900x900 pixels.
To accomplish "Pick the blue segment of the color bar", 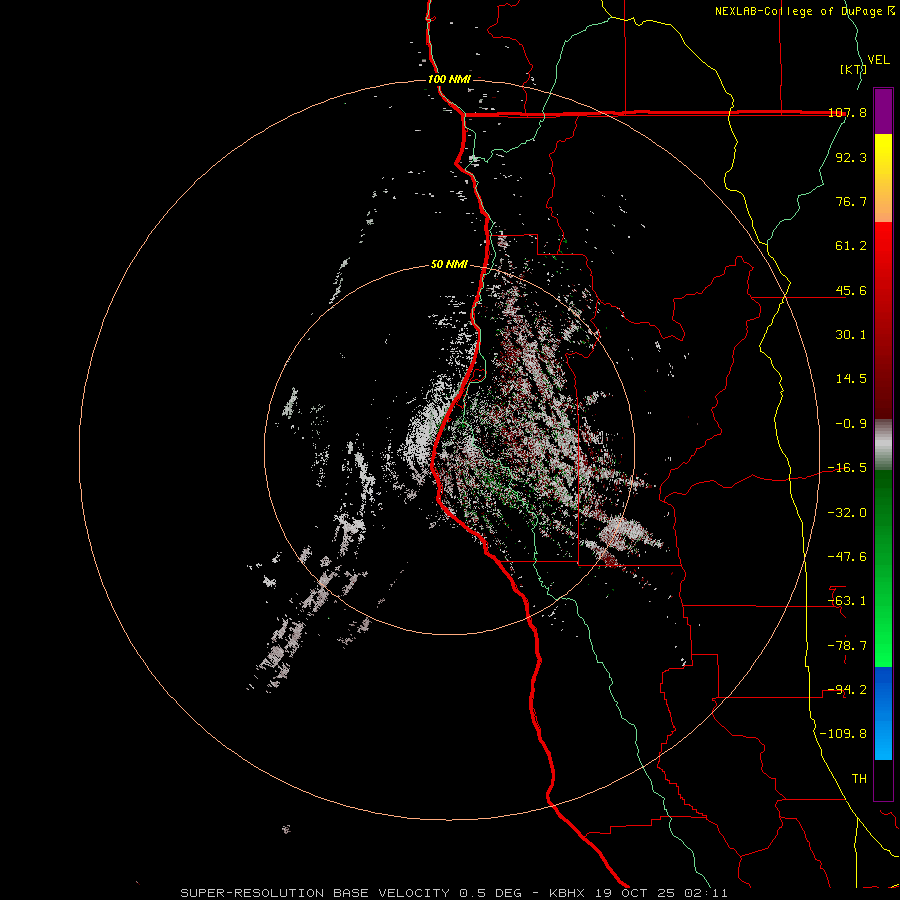I will (x=883, y=713).
